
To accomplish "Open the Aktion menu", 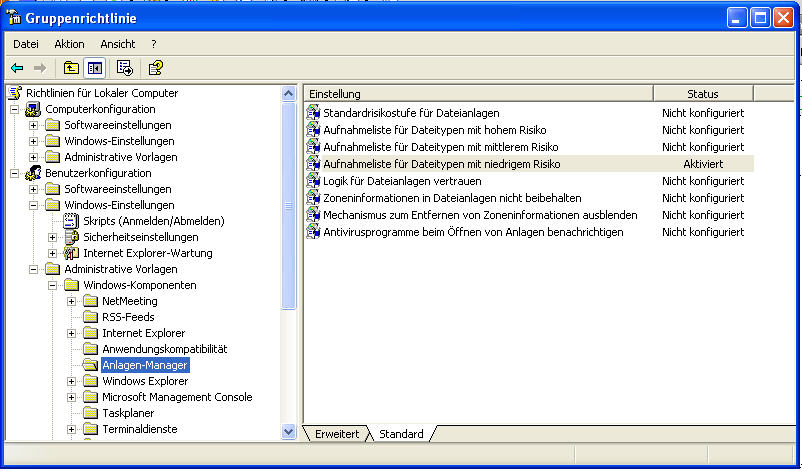I will tap(70, 44).
